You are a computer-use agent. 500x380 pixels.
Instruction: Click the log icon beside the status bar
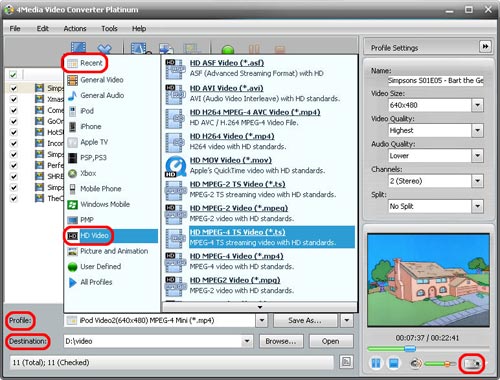point(346,362)
